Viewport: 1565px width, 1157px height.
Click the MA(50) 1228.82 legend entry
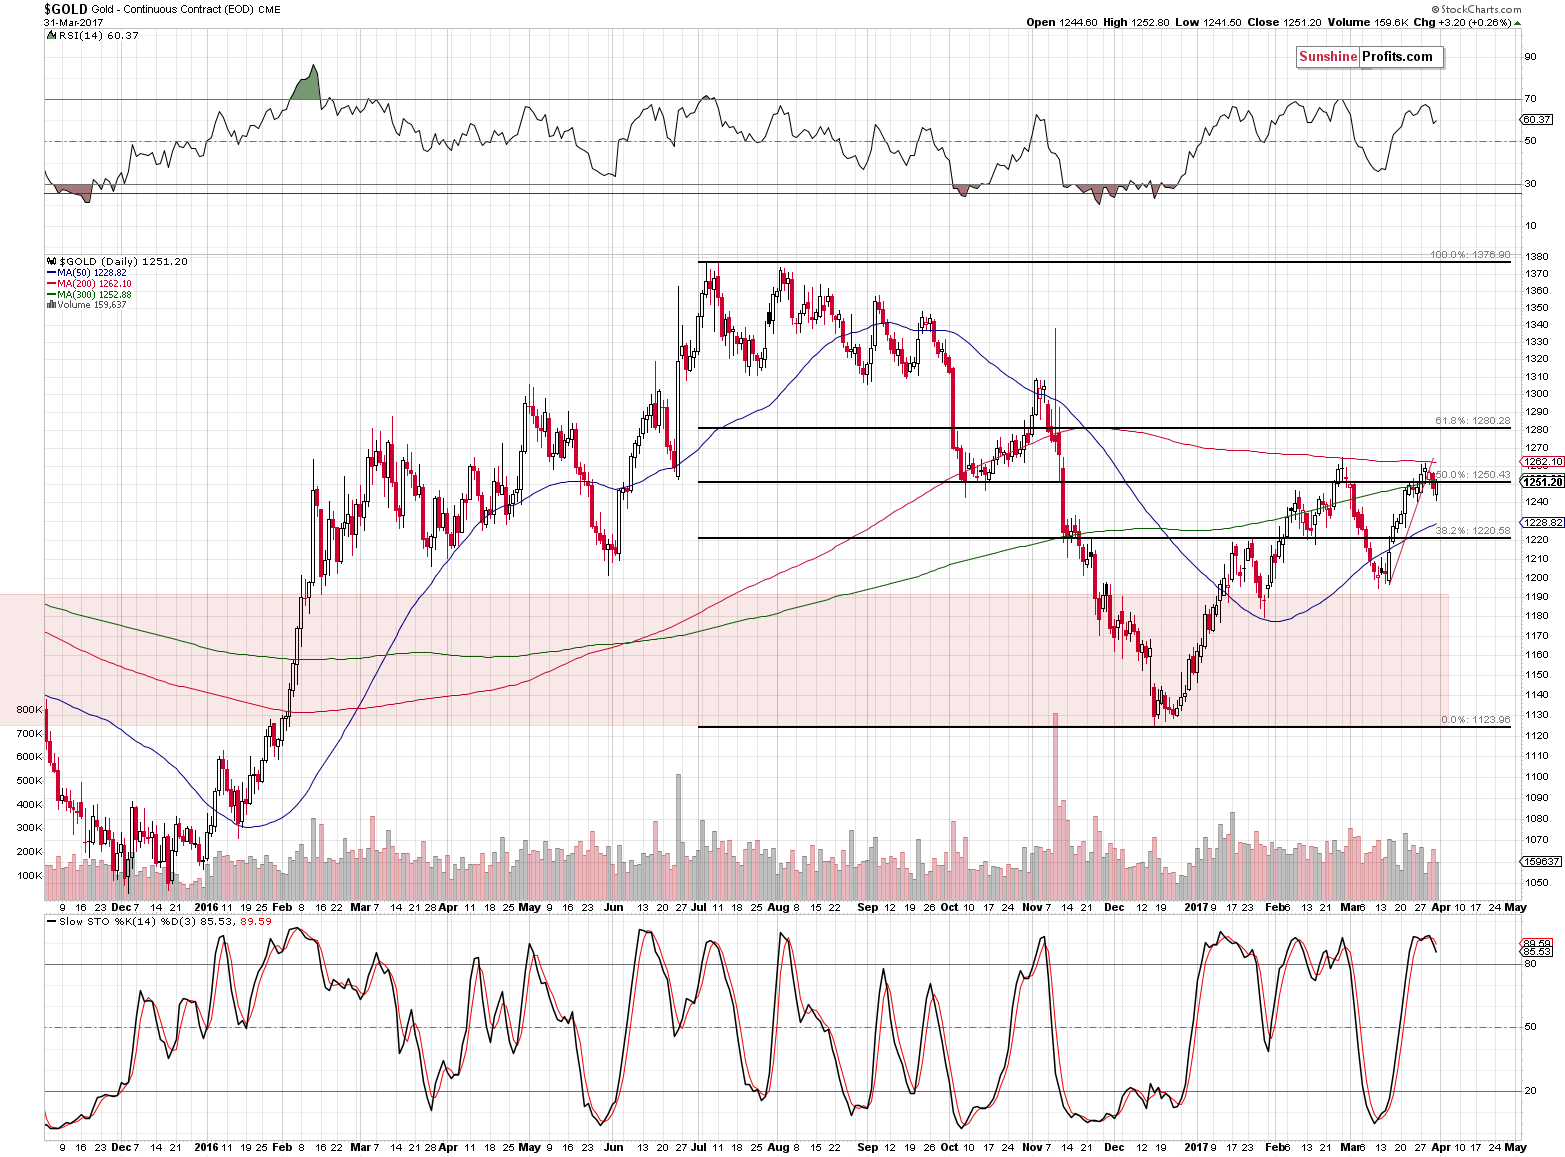[92, 273]
